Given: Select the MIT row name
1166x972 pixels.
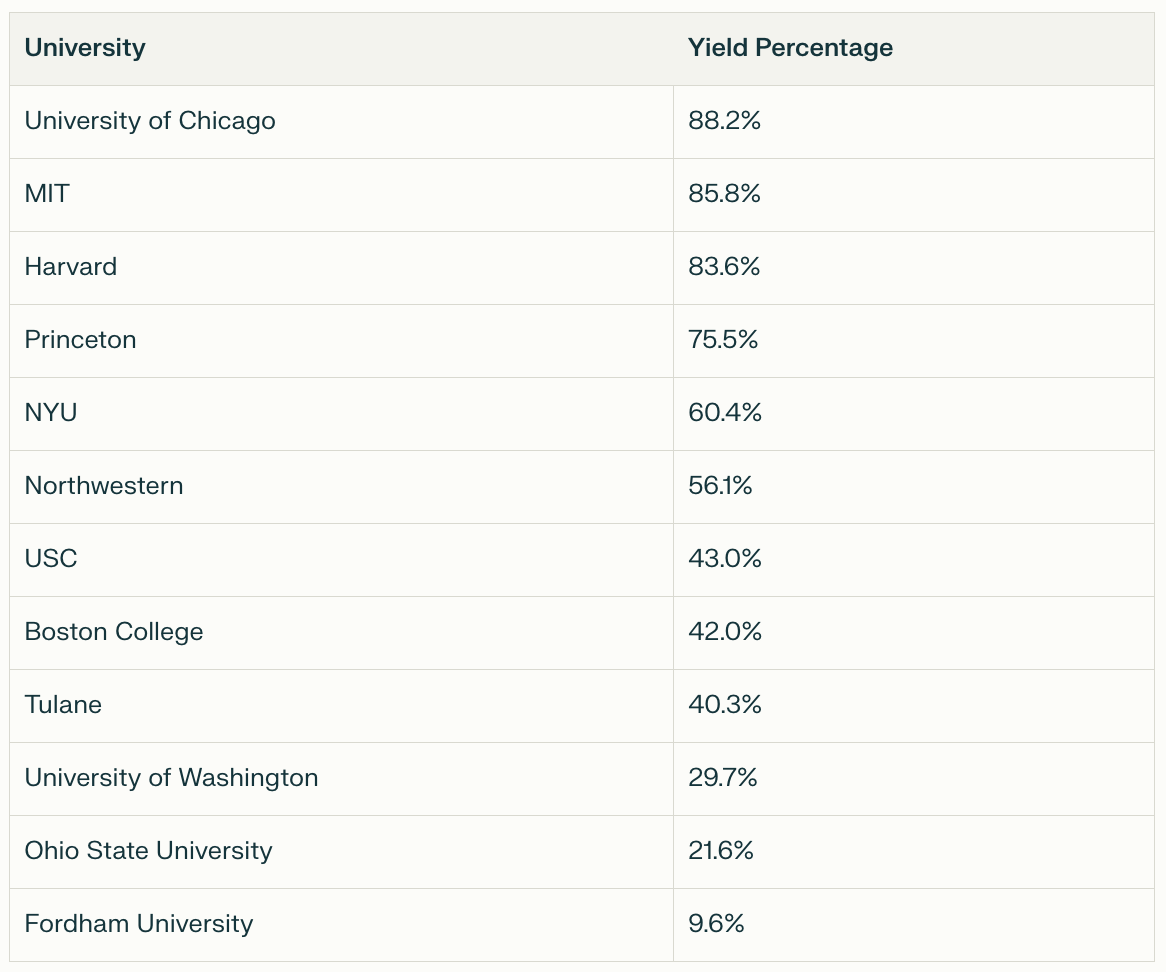Looking at the screenshot, I should pyautogui.click(x=47, y=194).
